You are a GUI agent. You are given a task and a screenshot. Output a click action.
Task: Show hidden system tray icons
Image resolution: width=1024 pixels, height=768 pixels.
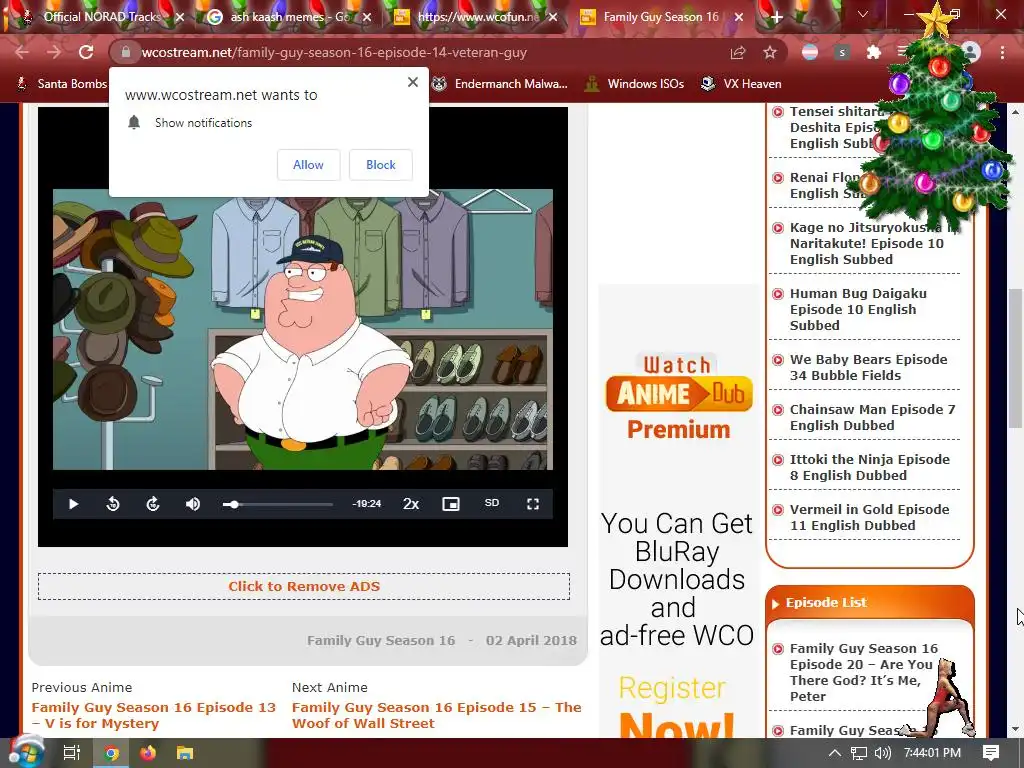coord(834,753)
